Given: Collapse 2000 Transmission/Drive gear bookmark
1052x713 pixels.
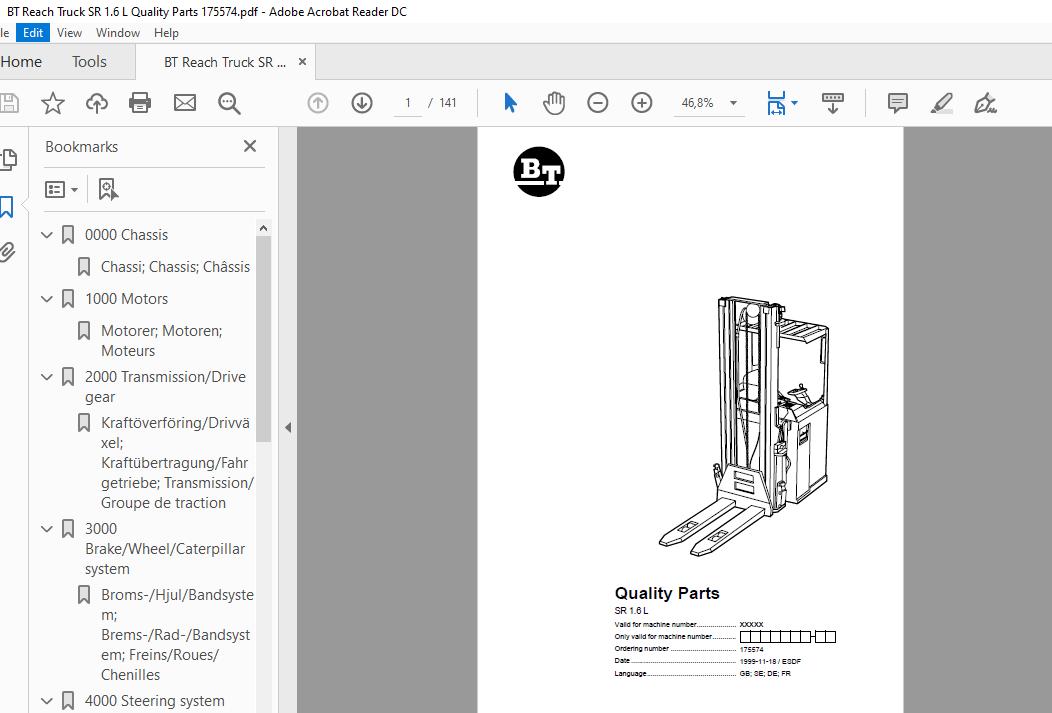Looking at the screenshot, I should [46, 377].
